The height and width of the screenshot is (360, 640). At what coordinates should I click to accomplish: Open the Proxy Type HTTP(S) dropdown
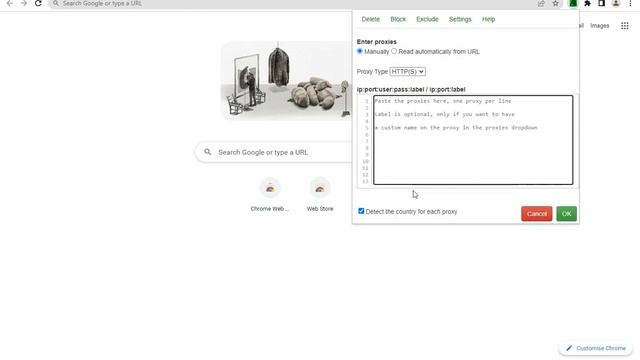click(x=407, y=71)
